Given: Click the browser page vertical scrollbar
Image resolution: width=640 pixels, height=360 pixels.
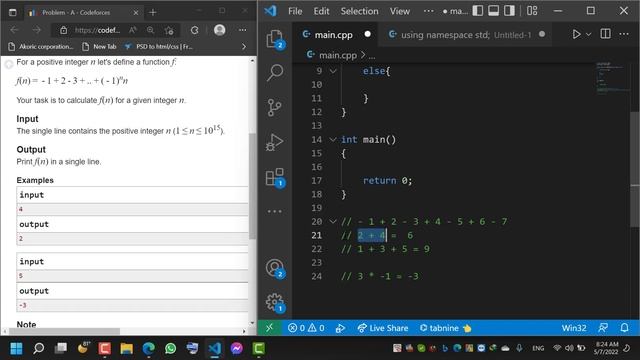Looking at the screenshot, I should click(253, 186).
